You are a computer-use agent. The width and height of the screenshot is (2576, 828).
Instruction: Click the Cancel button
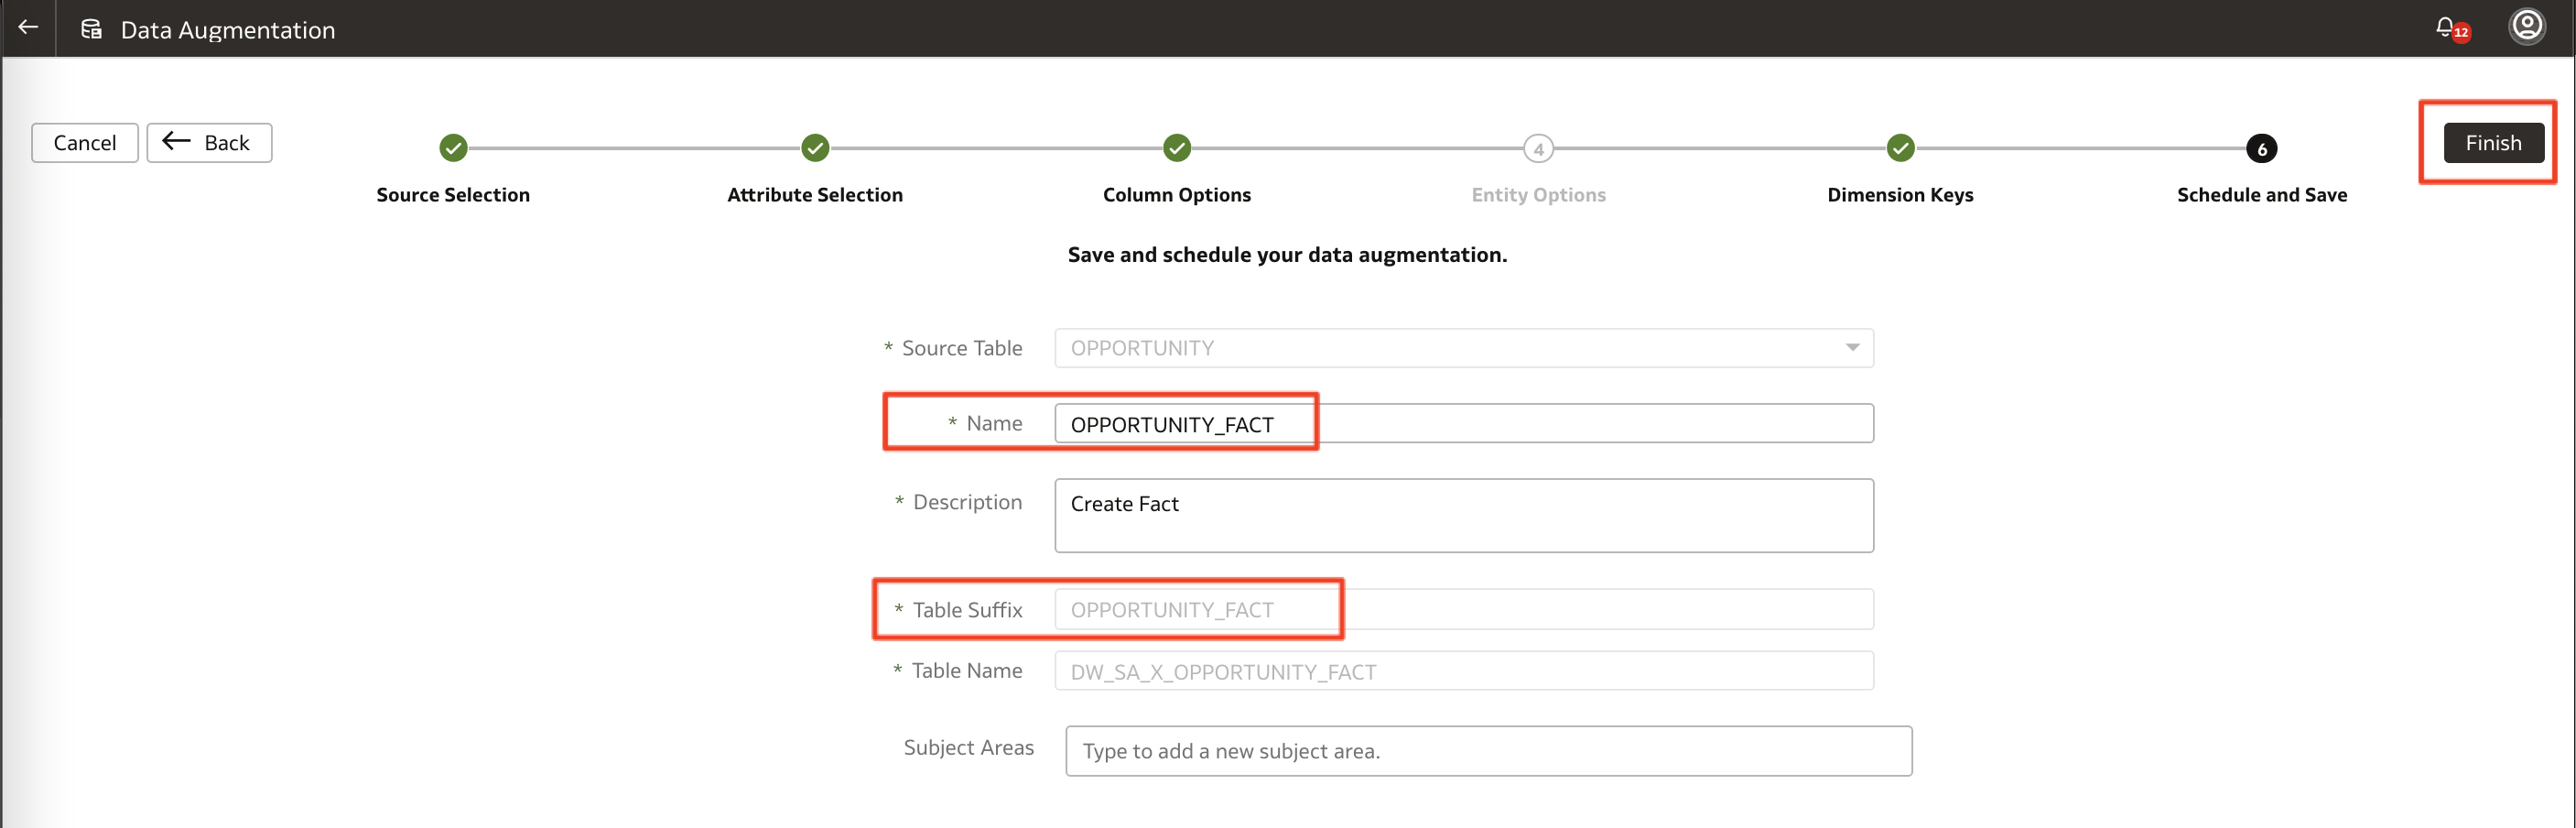[84, 142]
